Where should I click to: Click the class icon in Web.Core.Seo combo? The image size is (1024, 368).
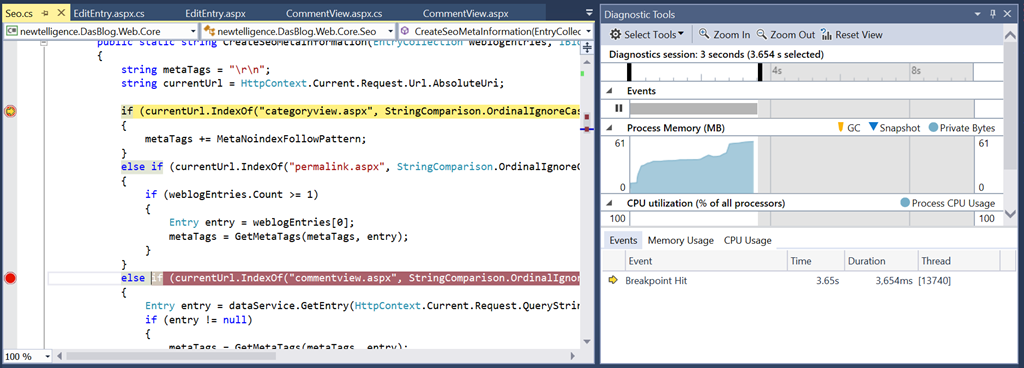[x=210, y=31]
